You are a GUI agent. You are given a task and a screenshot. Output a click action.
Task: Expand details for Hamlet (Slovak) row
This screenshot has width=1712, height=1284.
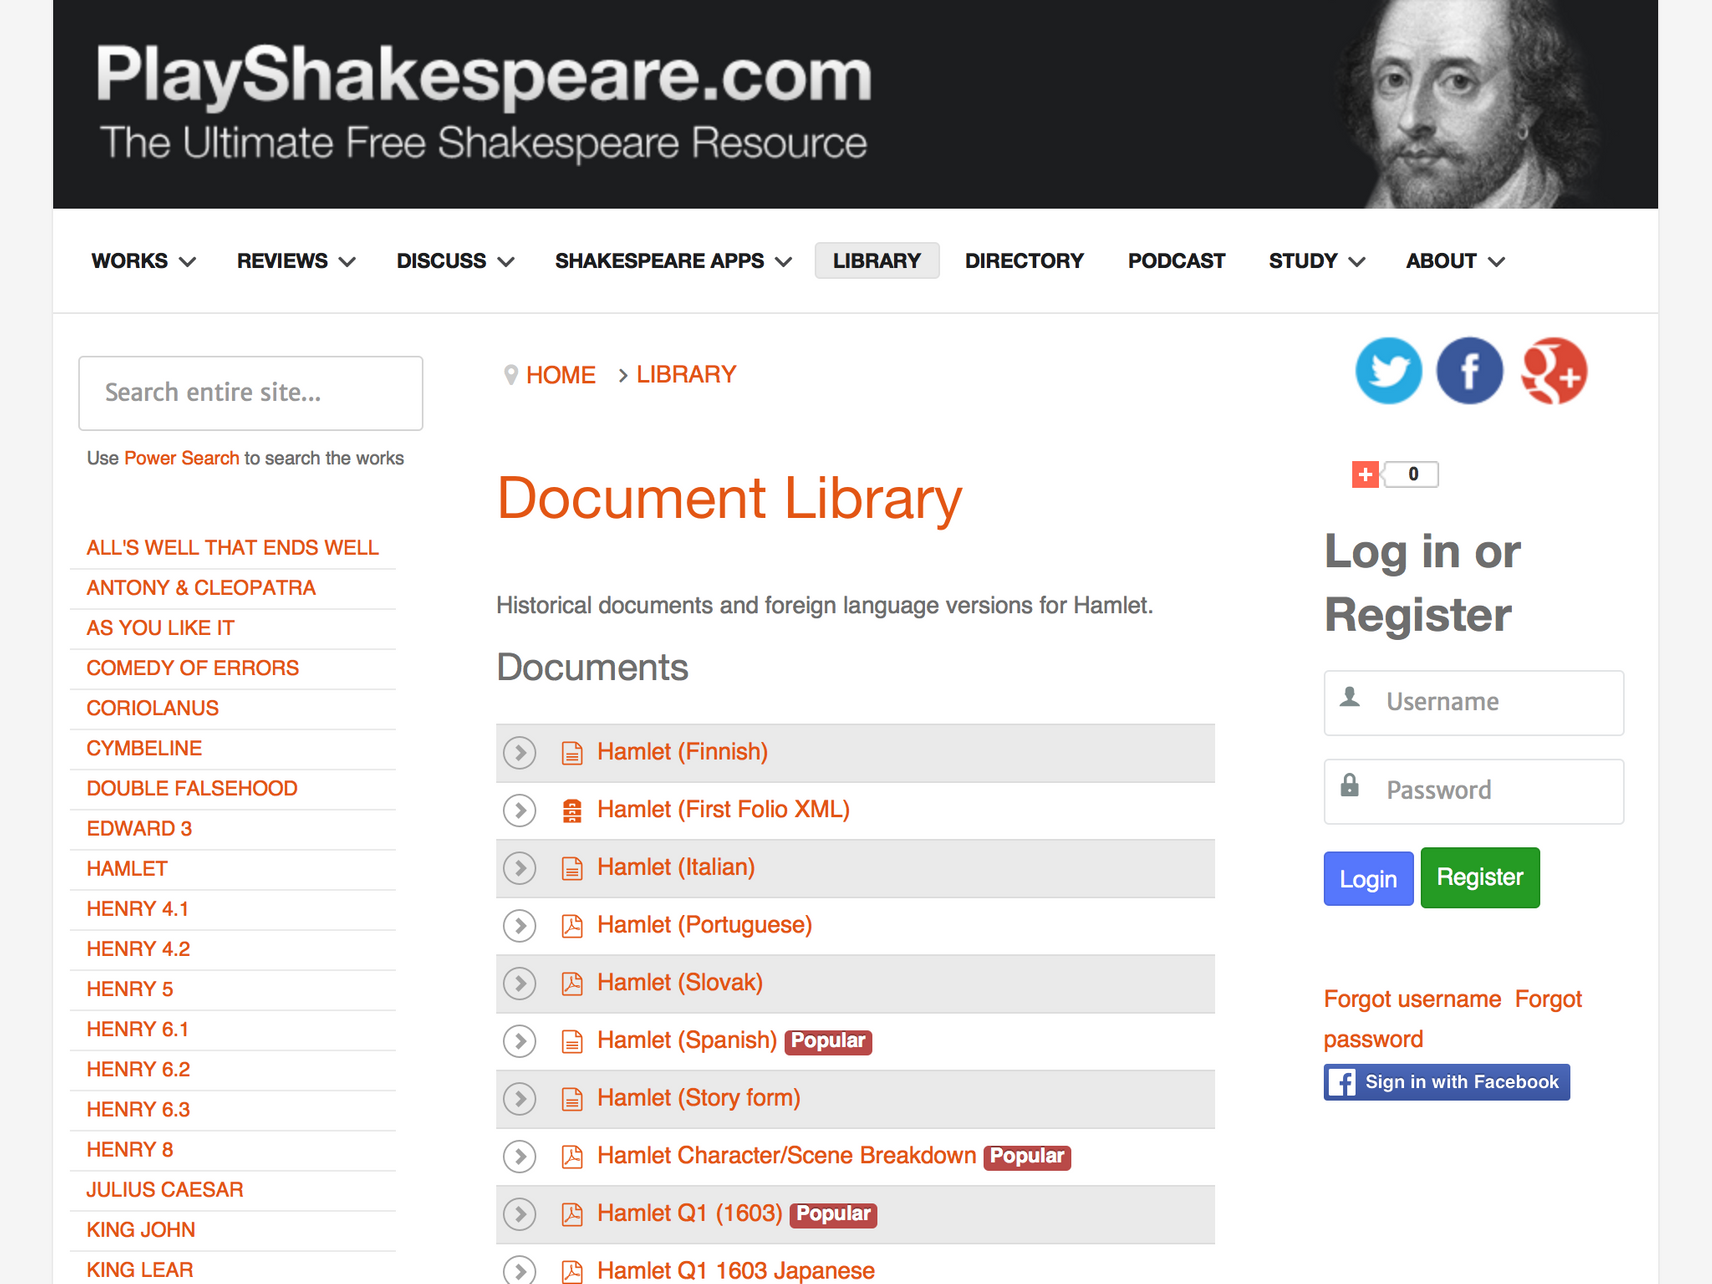pos(520,984)
